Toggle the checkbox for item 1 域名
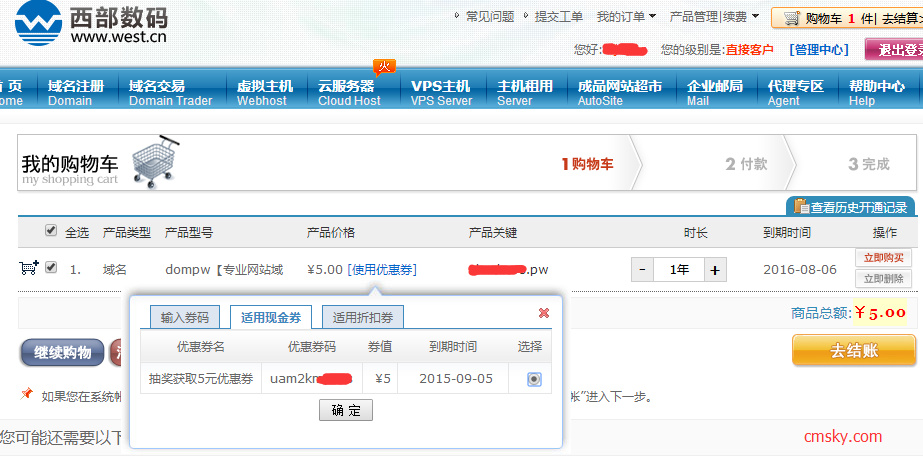 point(51,268)
